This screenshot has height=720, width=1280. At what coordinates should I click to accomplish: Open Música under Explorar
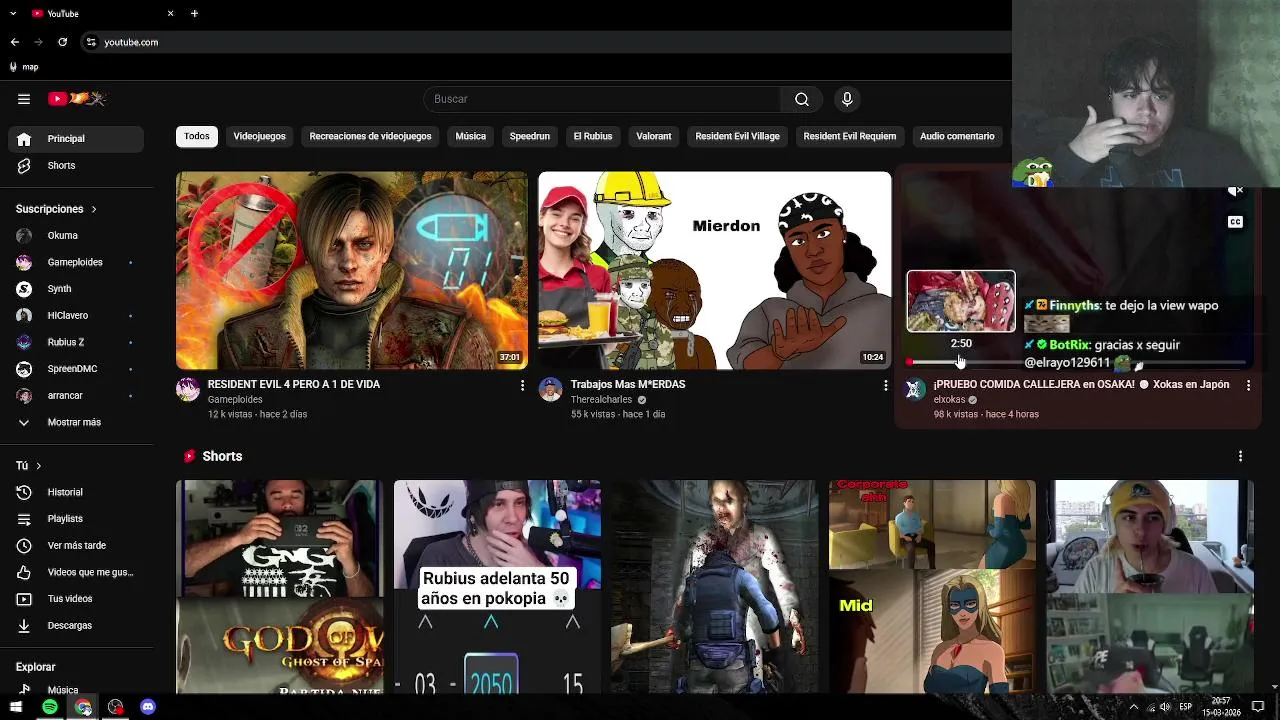click(x=76, y=690)
